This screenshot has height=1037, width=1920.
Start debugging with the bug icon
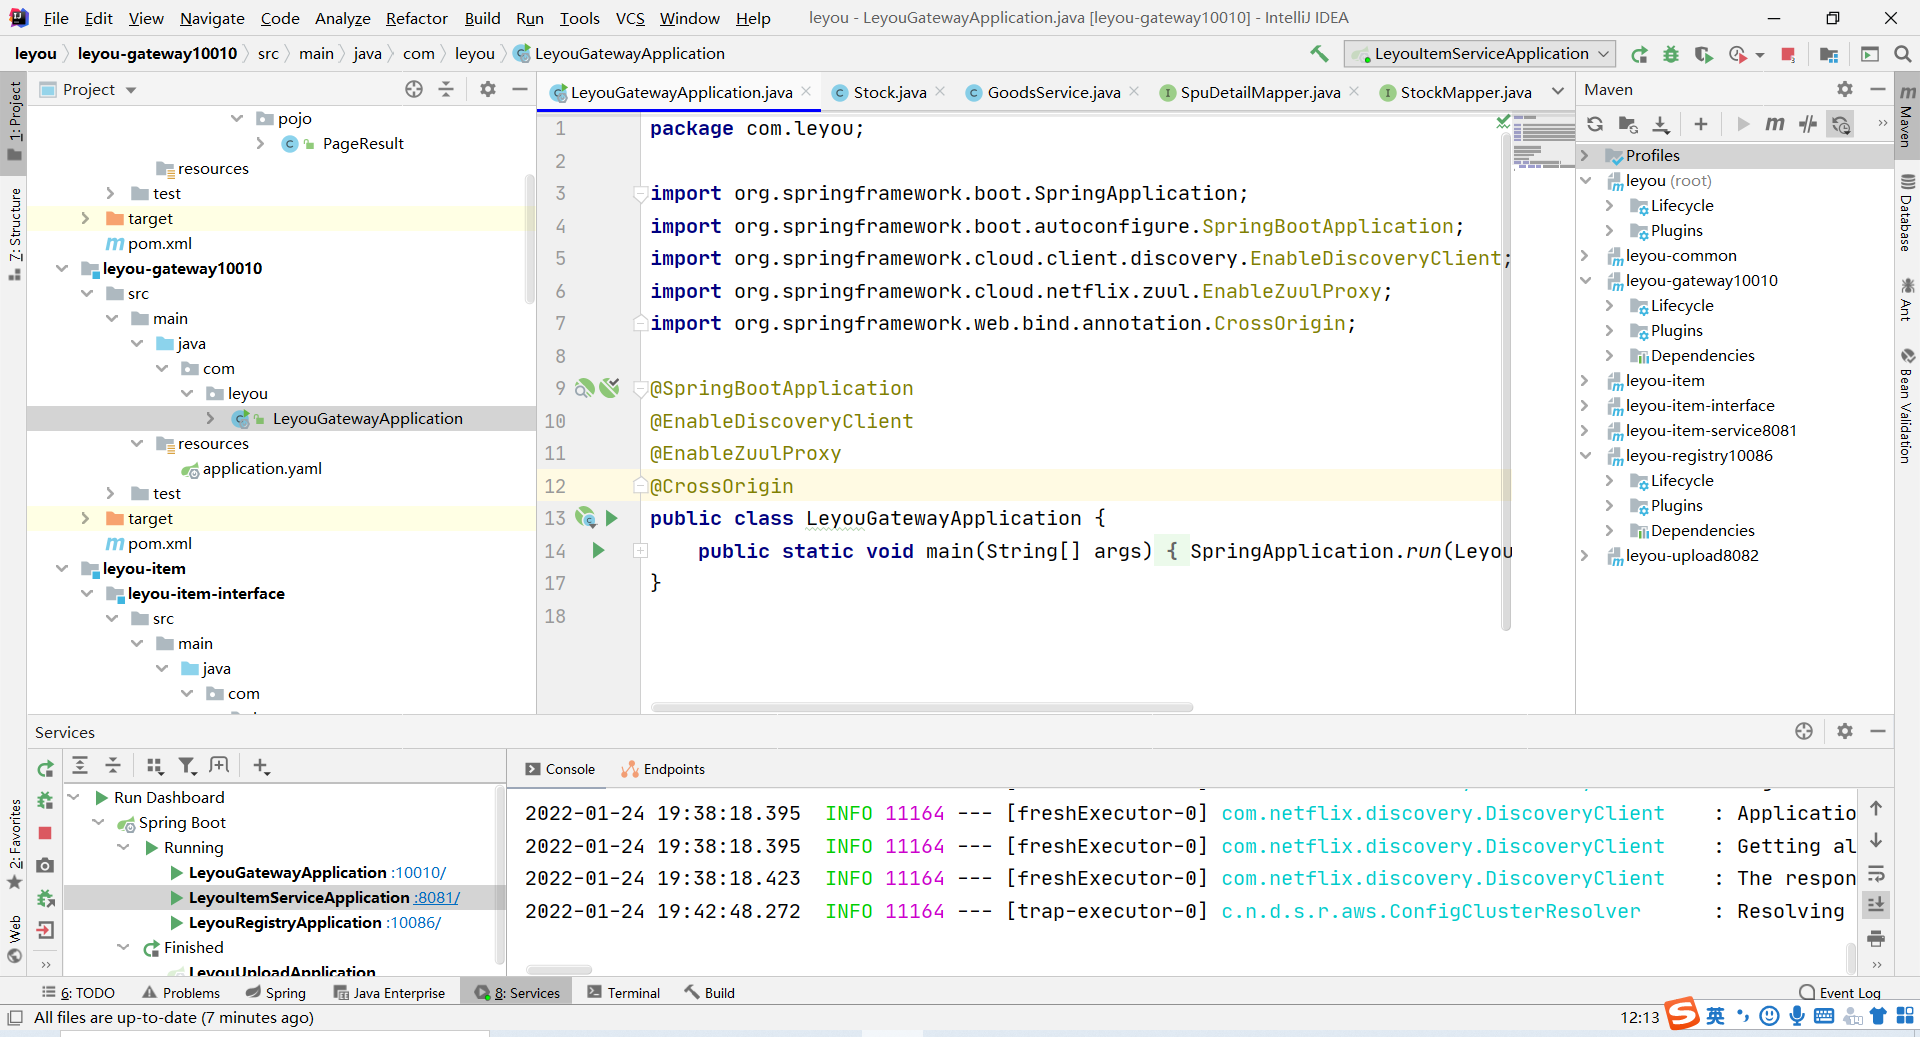coord(1671,54)
